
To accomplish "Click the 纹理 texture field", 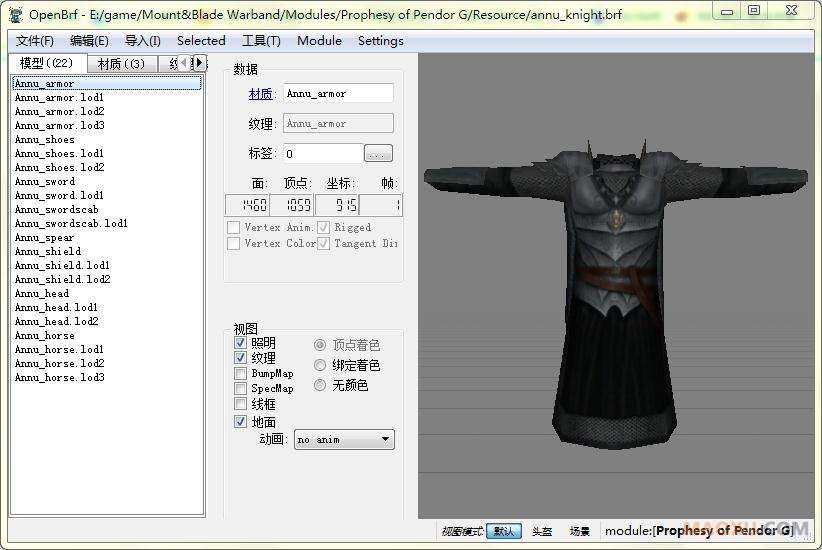I will tap(338, 123).
